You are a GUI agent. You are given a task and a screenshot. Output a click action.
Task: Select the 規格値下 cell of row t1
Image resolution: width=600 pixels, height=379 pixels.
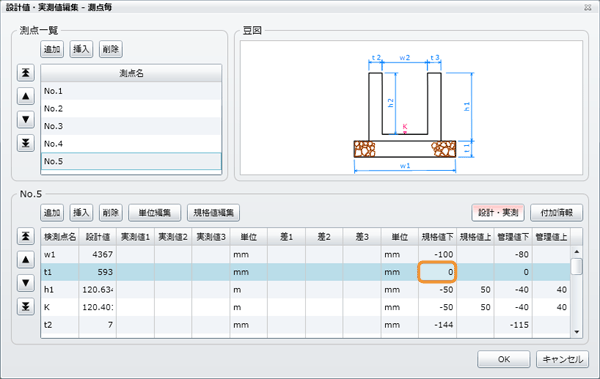(437, 272)
